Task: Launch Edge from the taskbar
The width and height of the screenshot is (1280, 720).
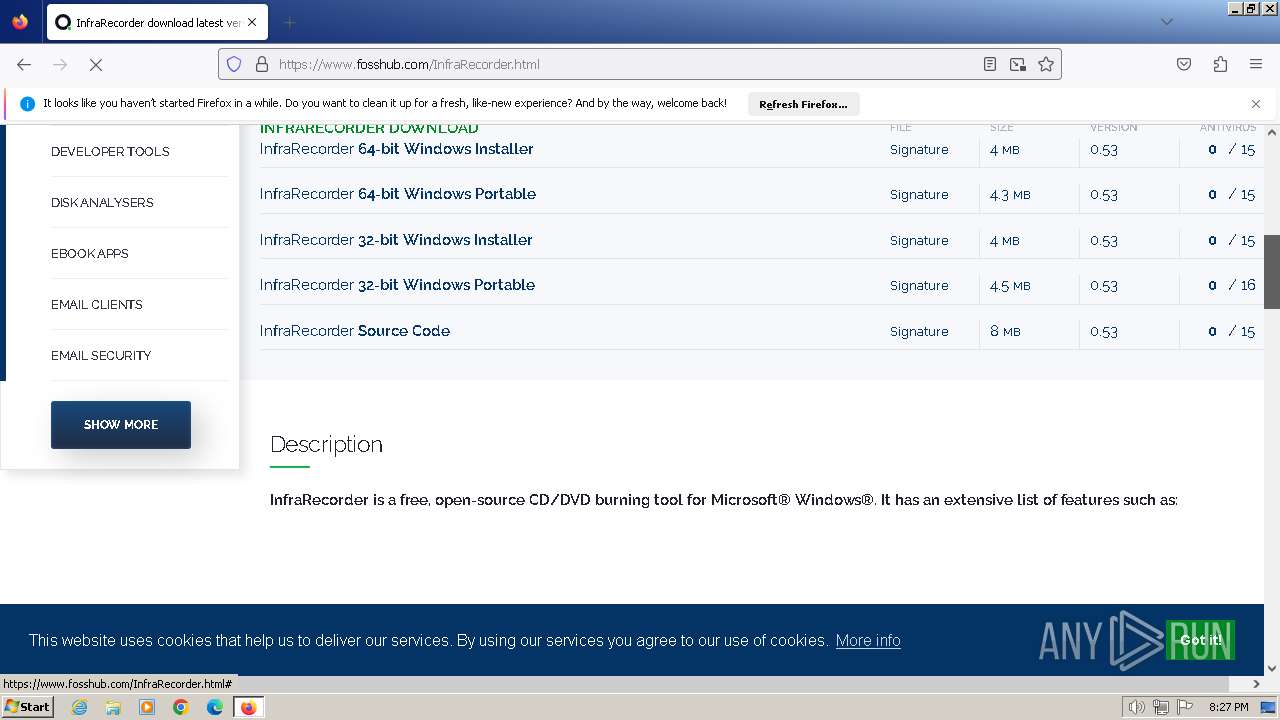Action: click(x=215, y=707)
